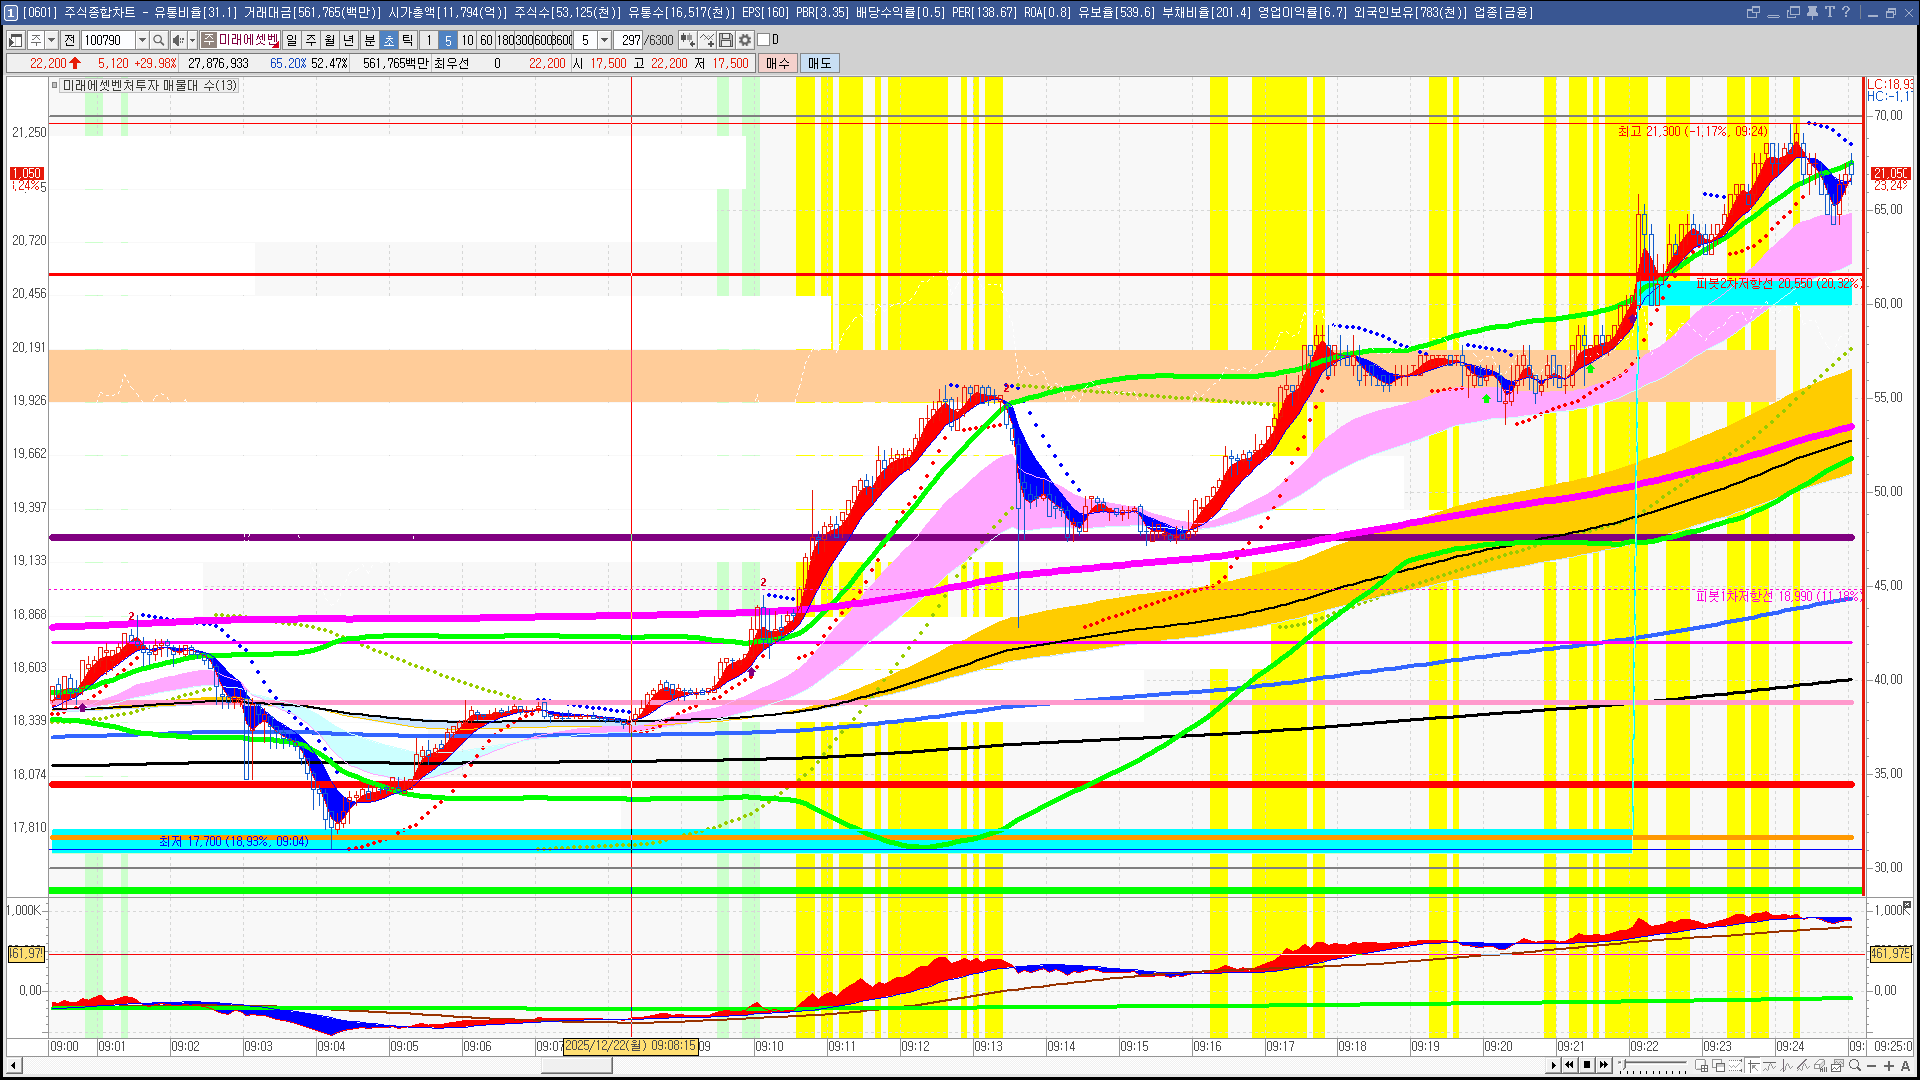Select the 일 (daily) period tab

[291, 40]
